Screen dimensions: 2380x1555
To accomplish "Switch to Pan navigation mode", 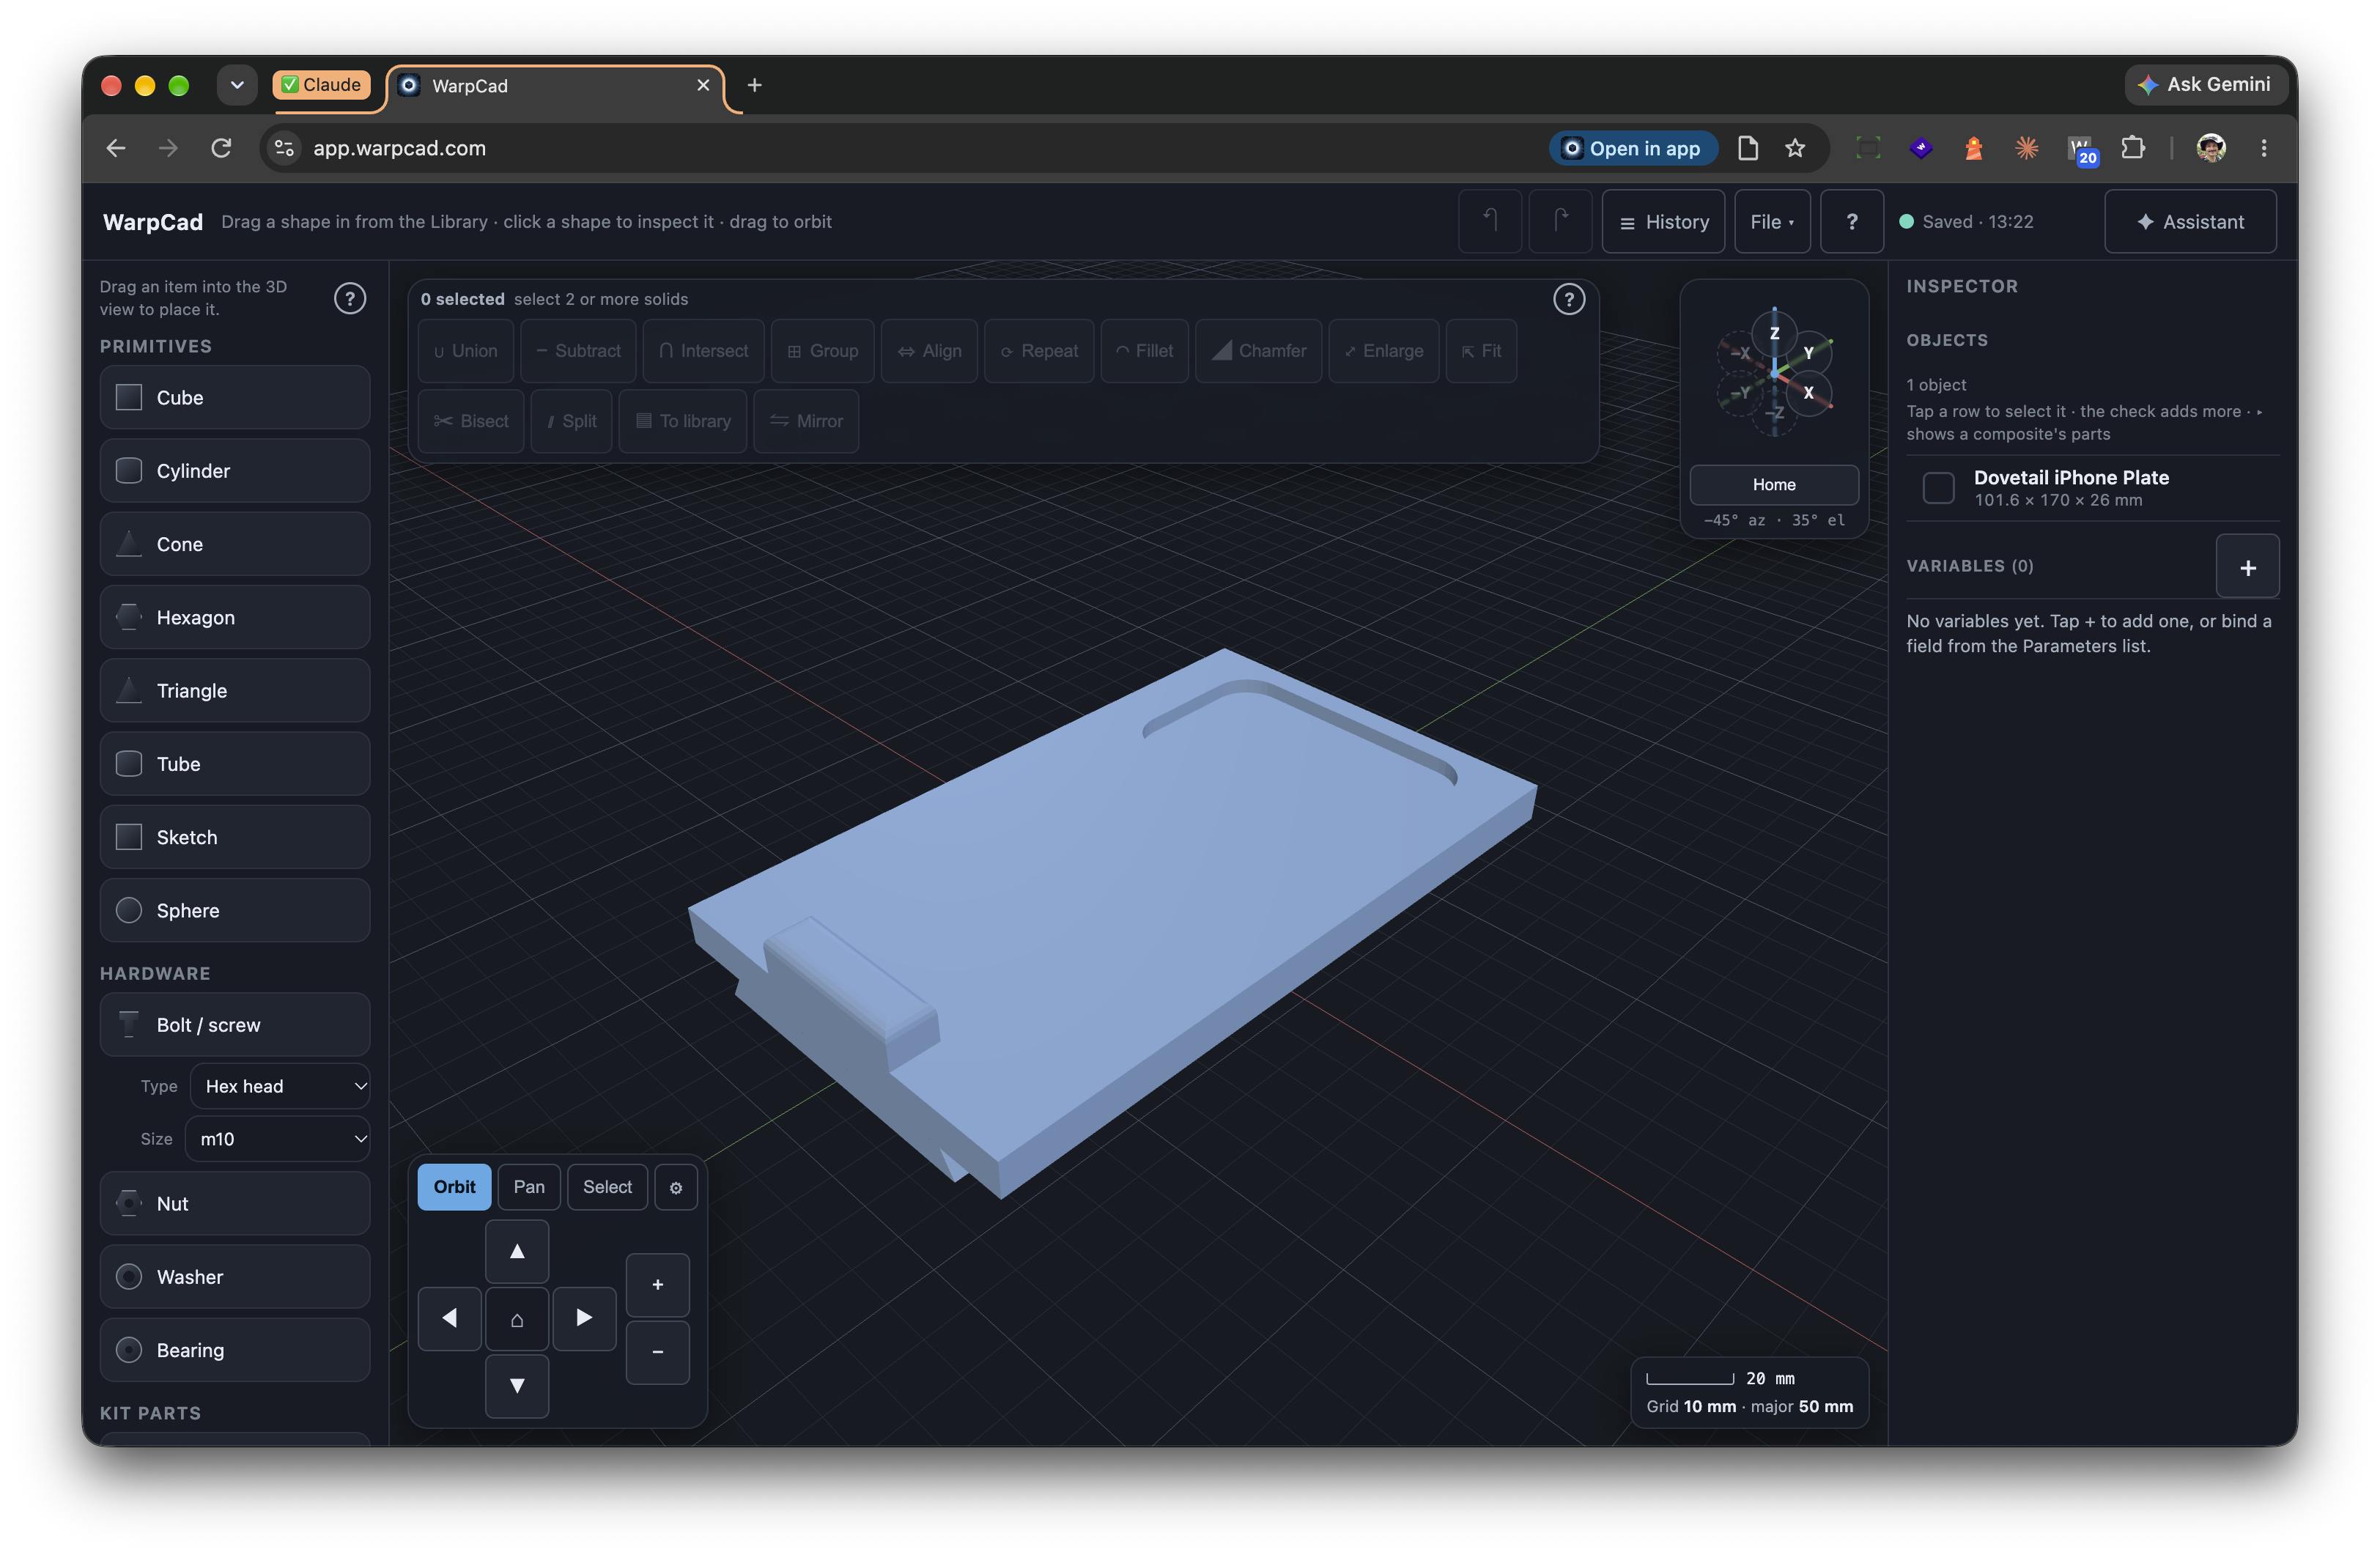I will click(529, 1187).
